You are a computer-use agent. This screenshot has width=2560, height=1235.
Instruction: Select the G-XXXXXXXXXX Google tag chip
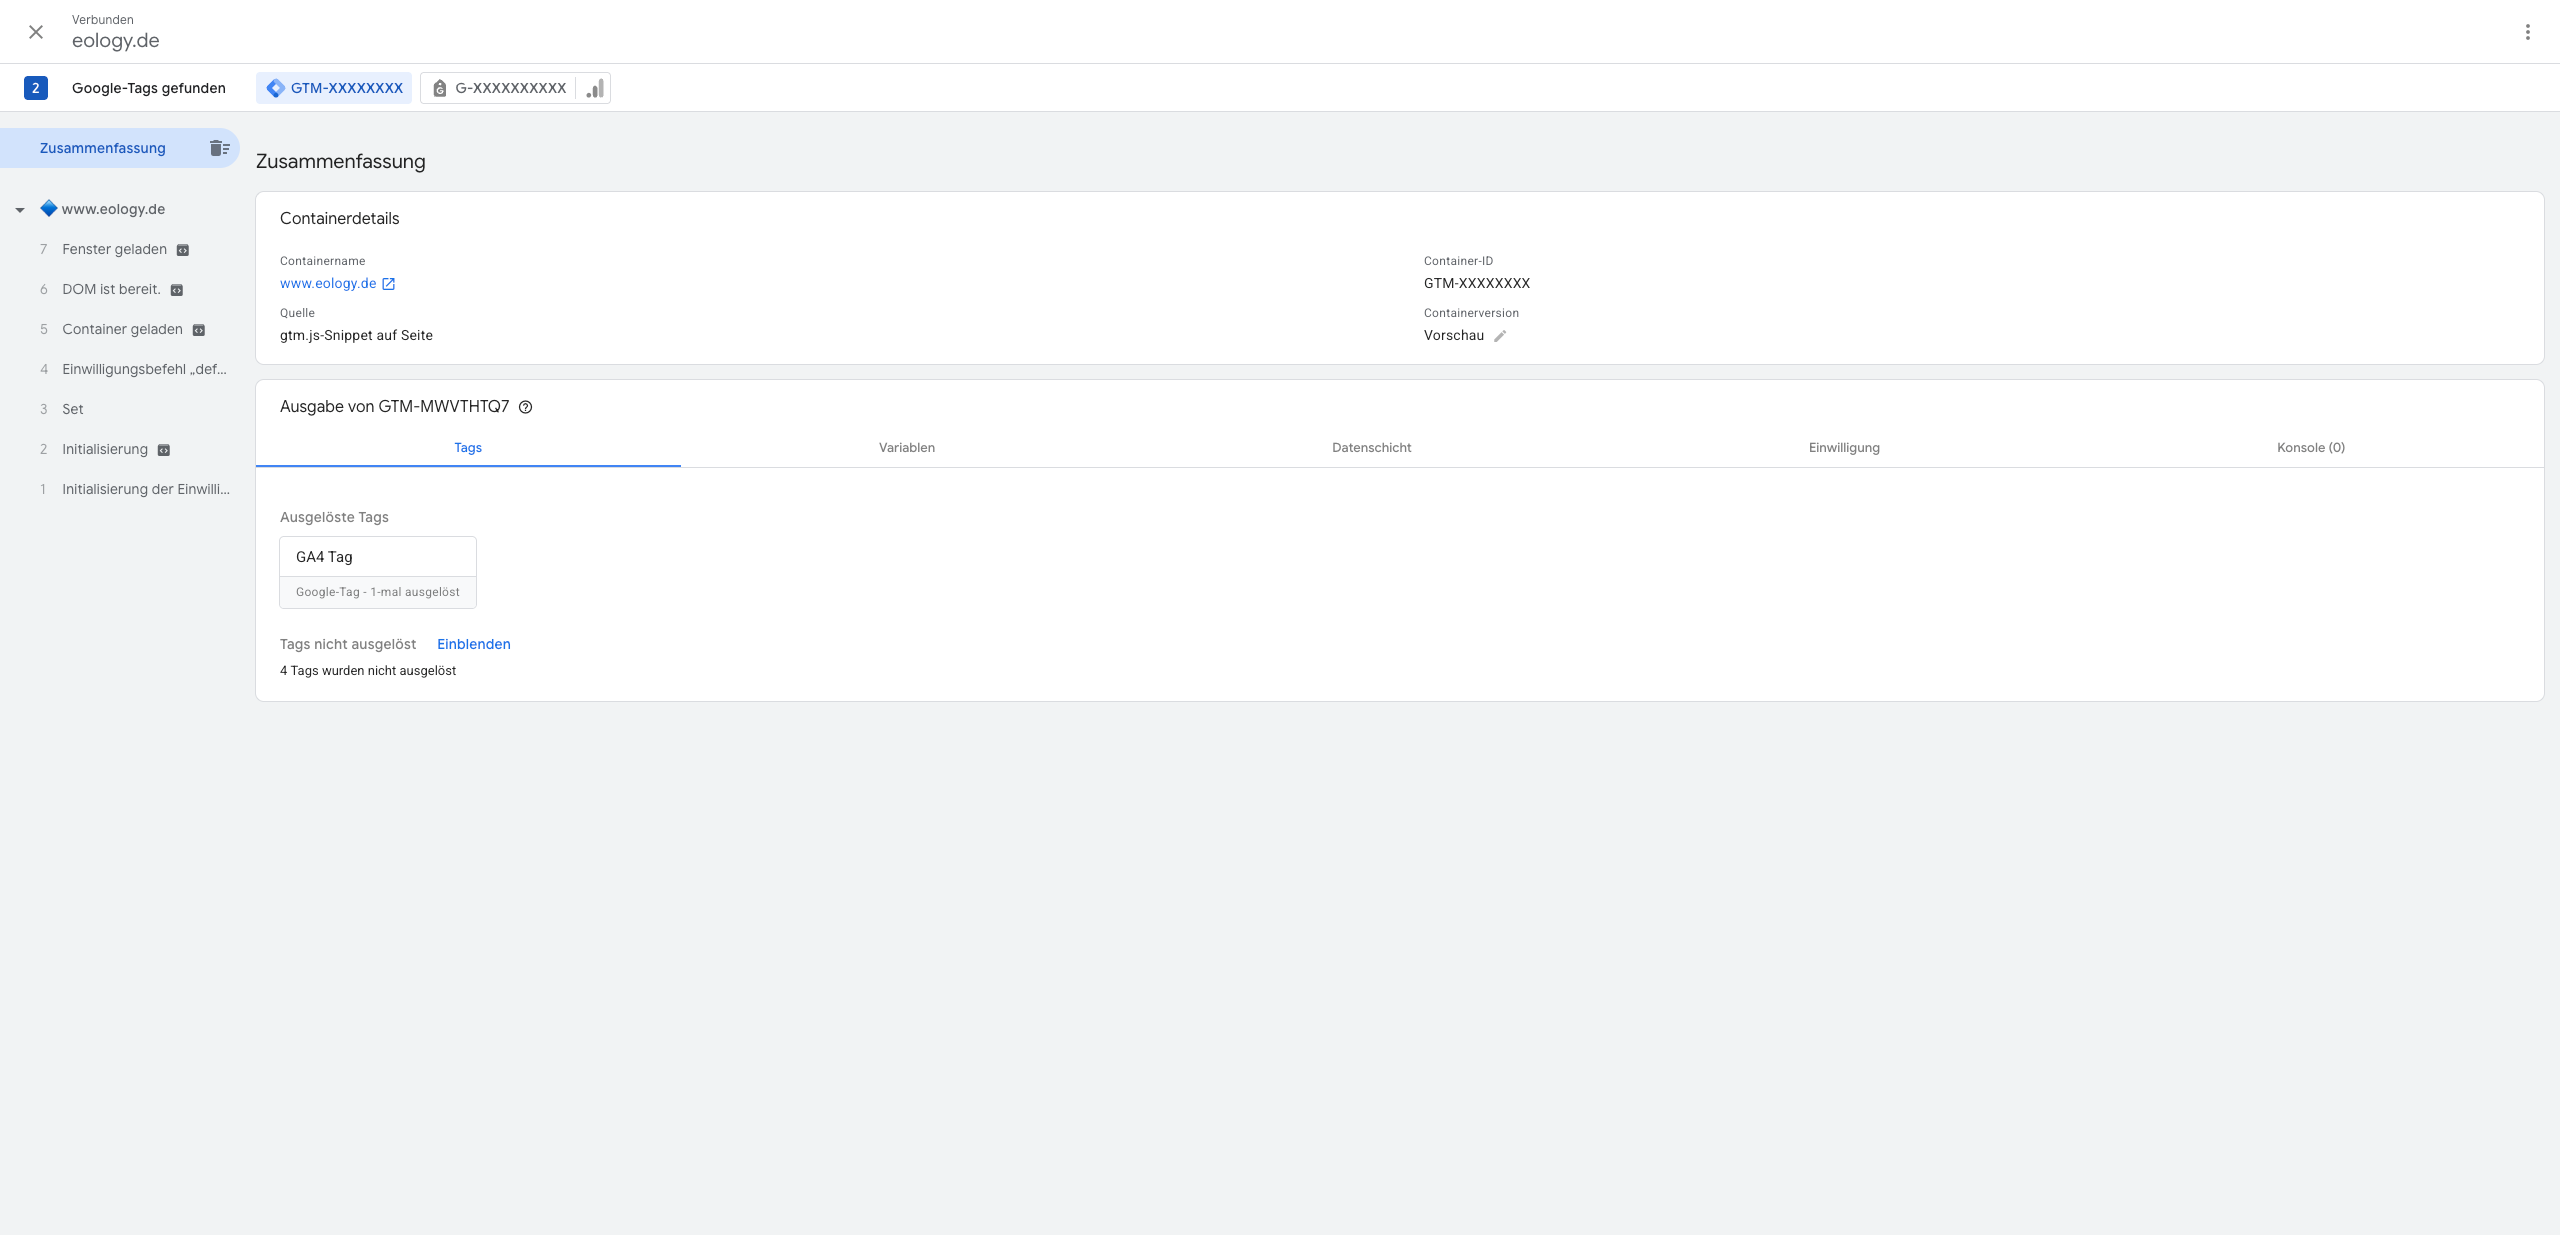coord(500,88)
